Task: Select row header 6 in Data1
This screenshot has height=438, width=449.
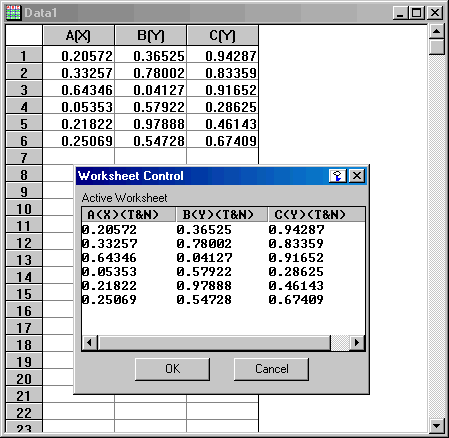Action: 24,140
